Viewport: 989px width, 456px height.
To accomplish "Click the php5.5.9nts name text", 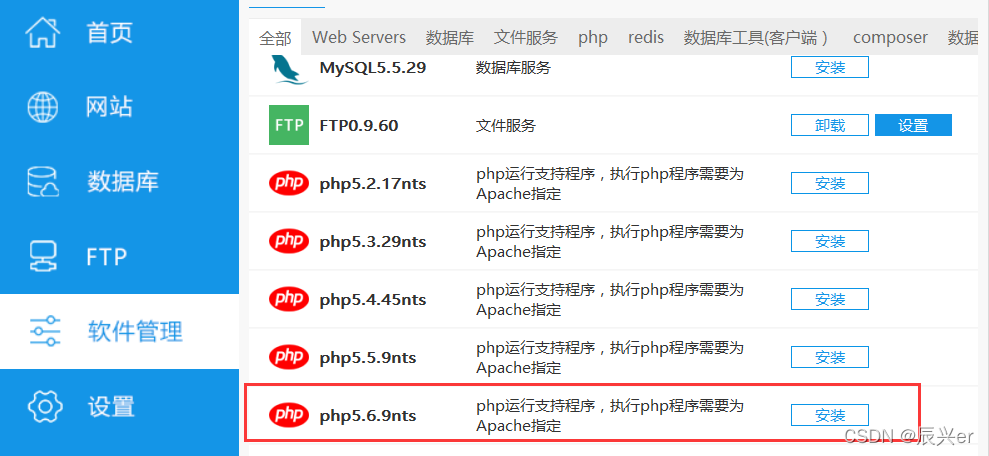I will pyautogui.click(x=368, y=358).
